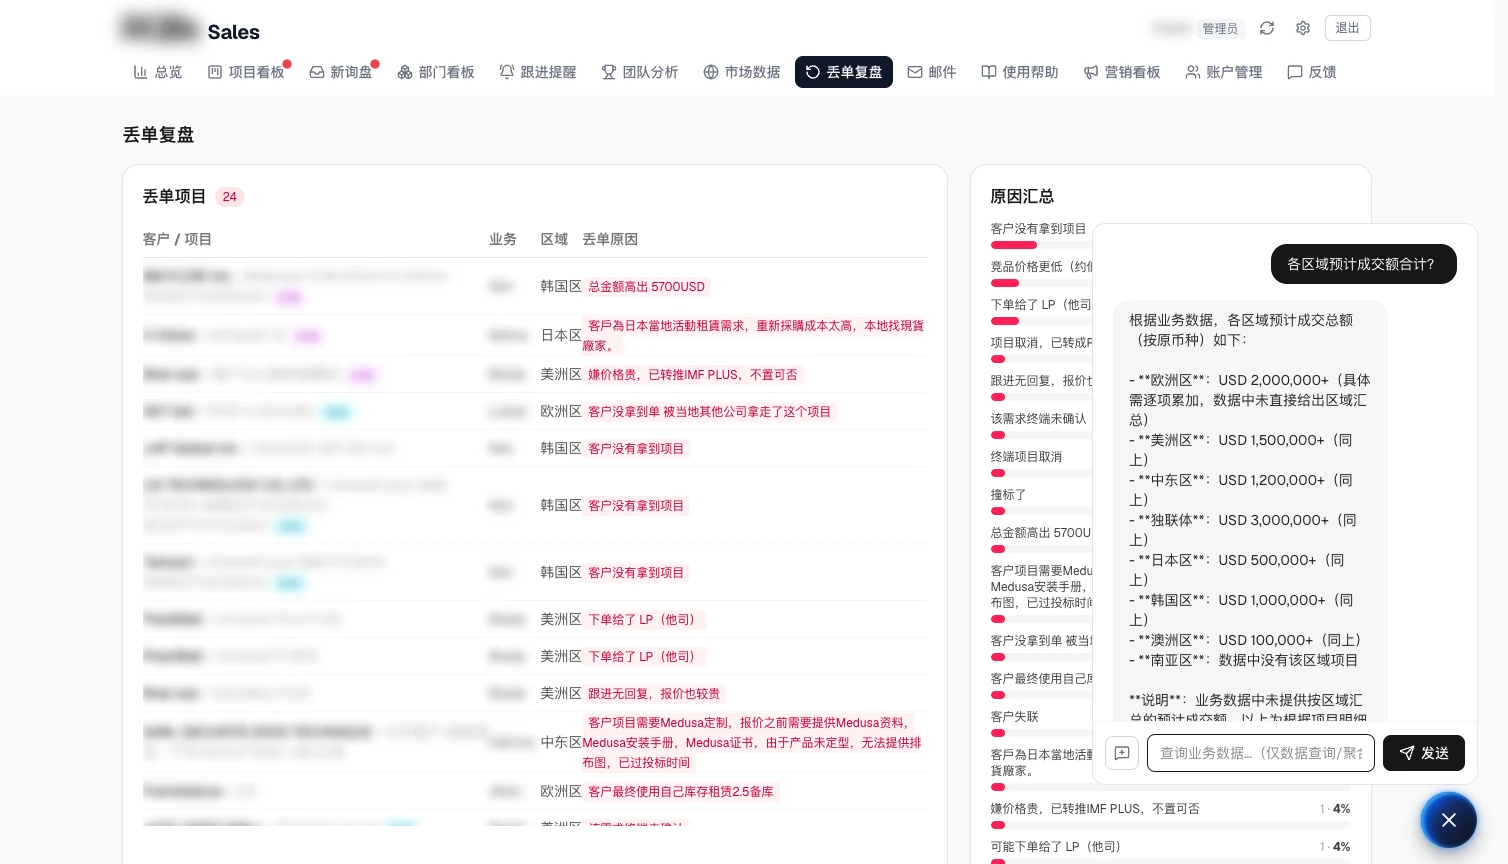Select the 跟进提醒 tab

pos(538,72)
